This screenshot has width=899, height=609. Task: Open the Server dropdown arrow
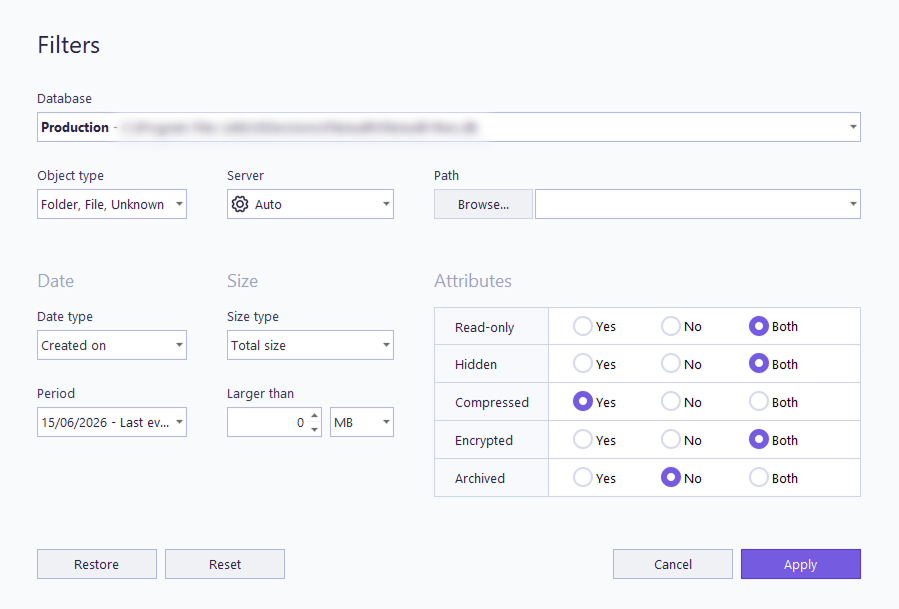[x=386, y=204]
